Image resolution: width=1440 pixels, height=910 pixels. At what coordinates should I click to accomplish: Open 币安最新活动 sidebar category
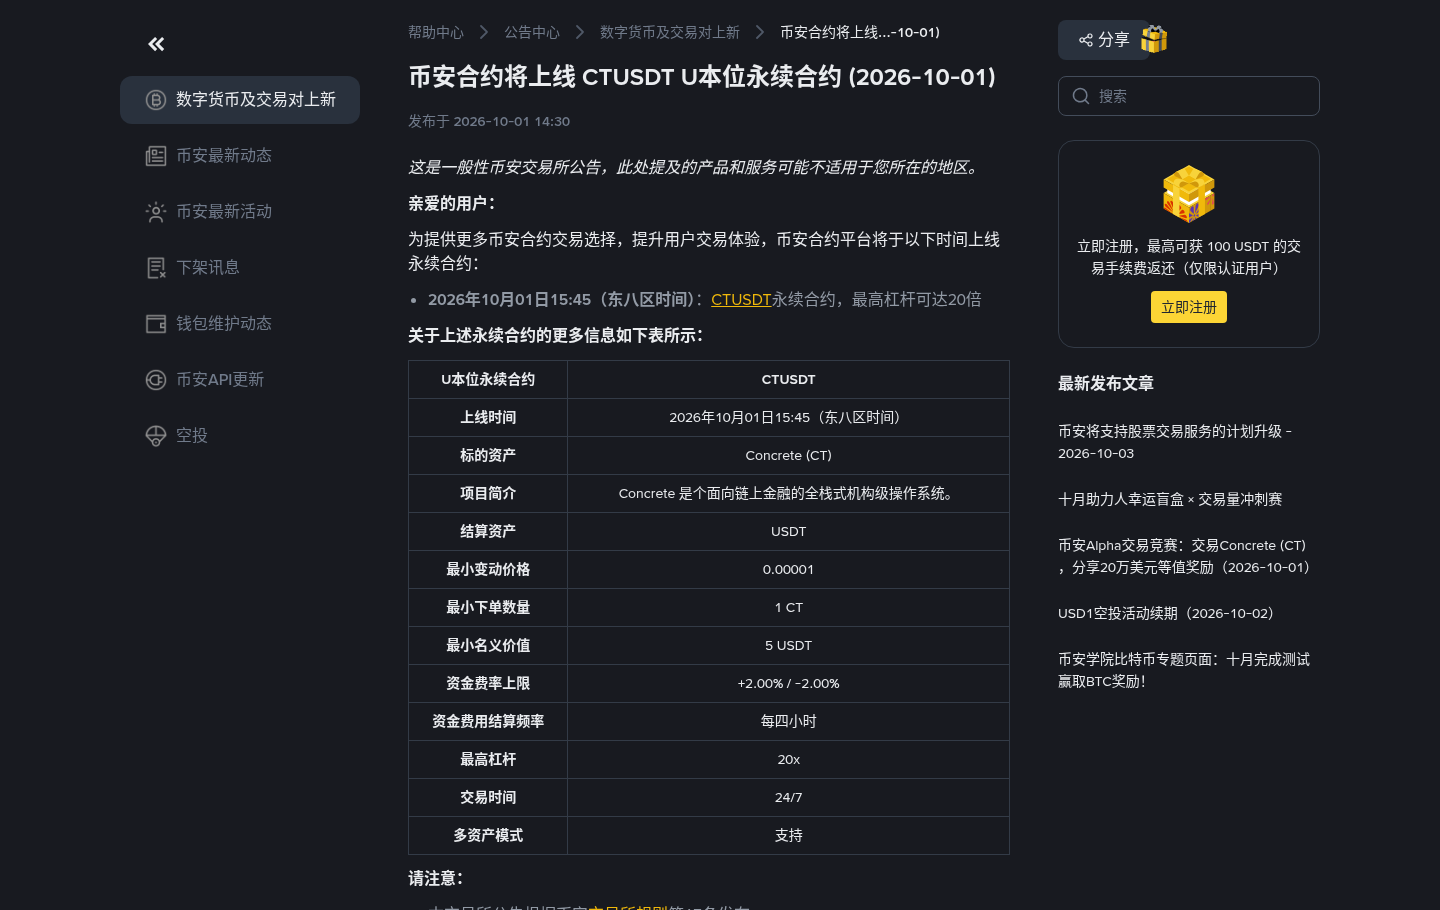240,212
